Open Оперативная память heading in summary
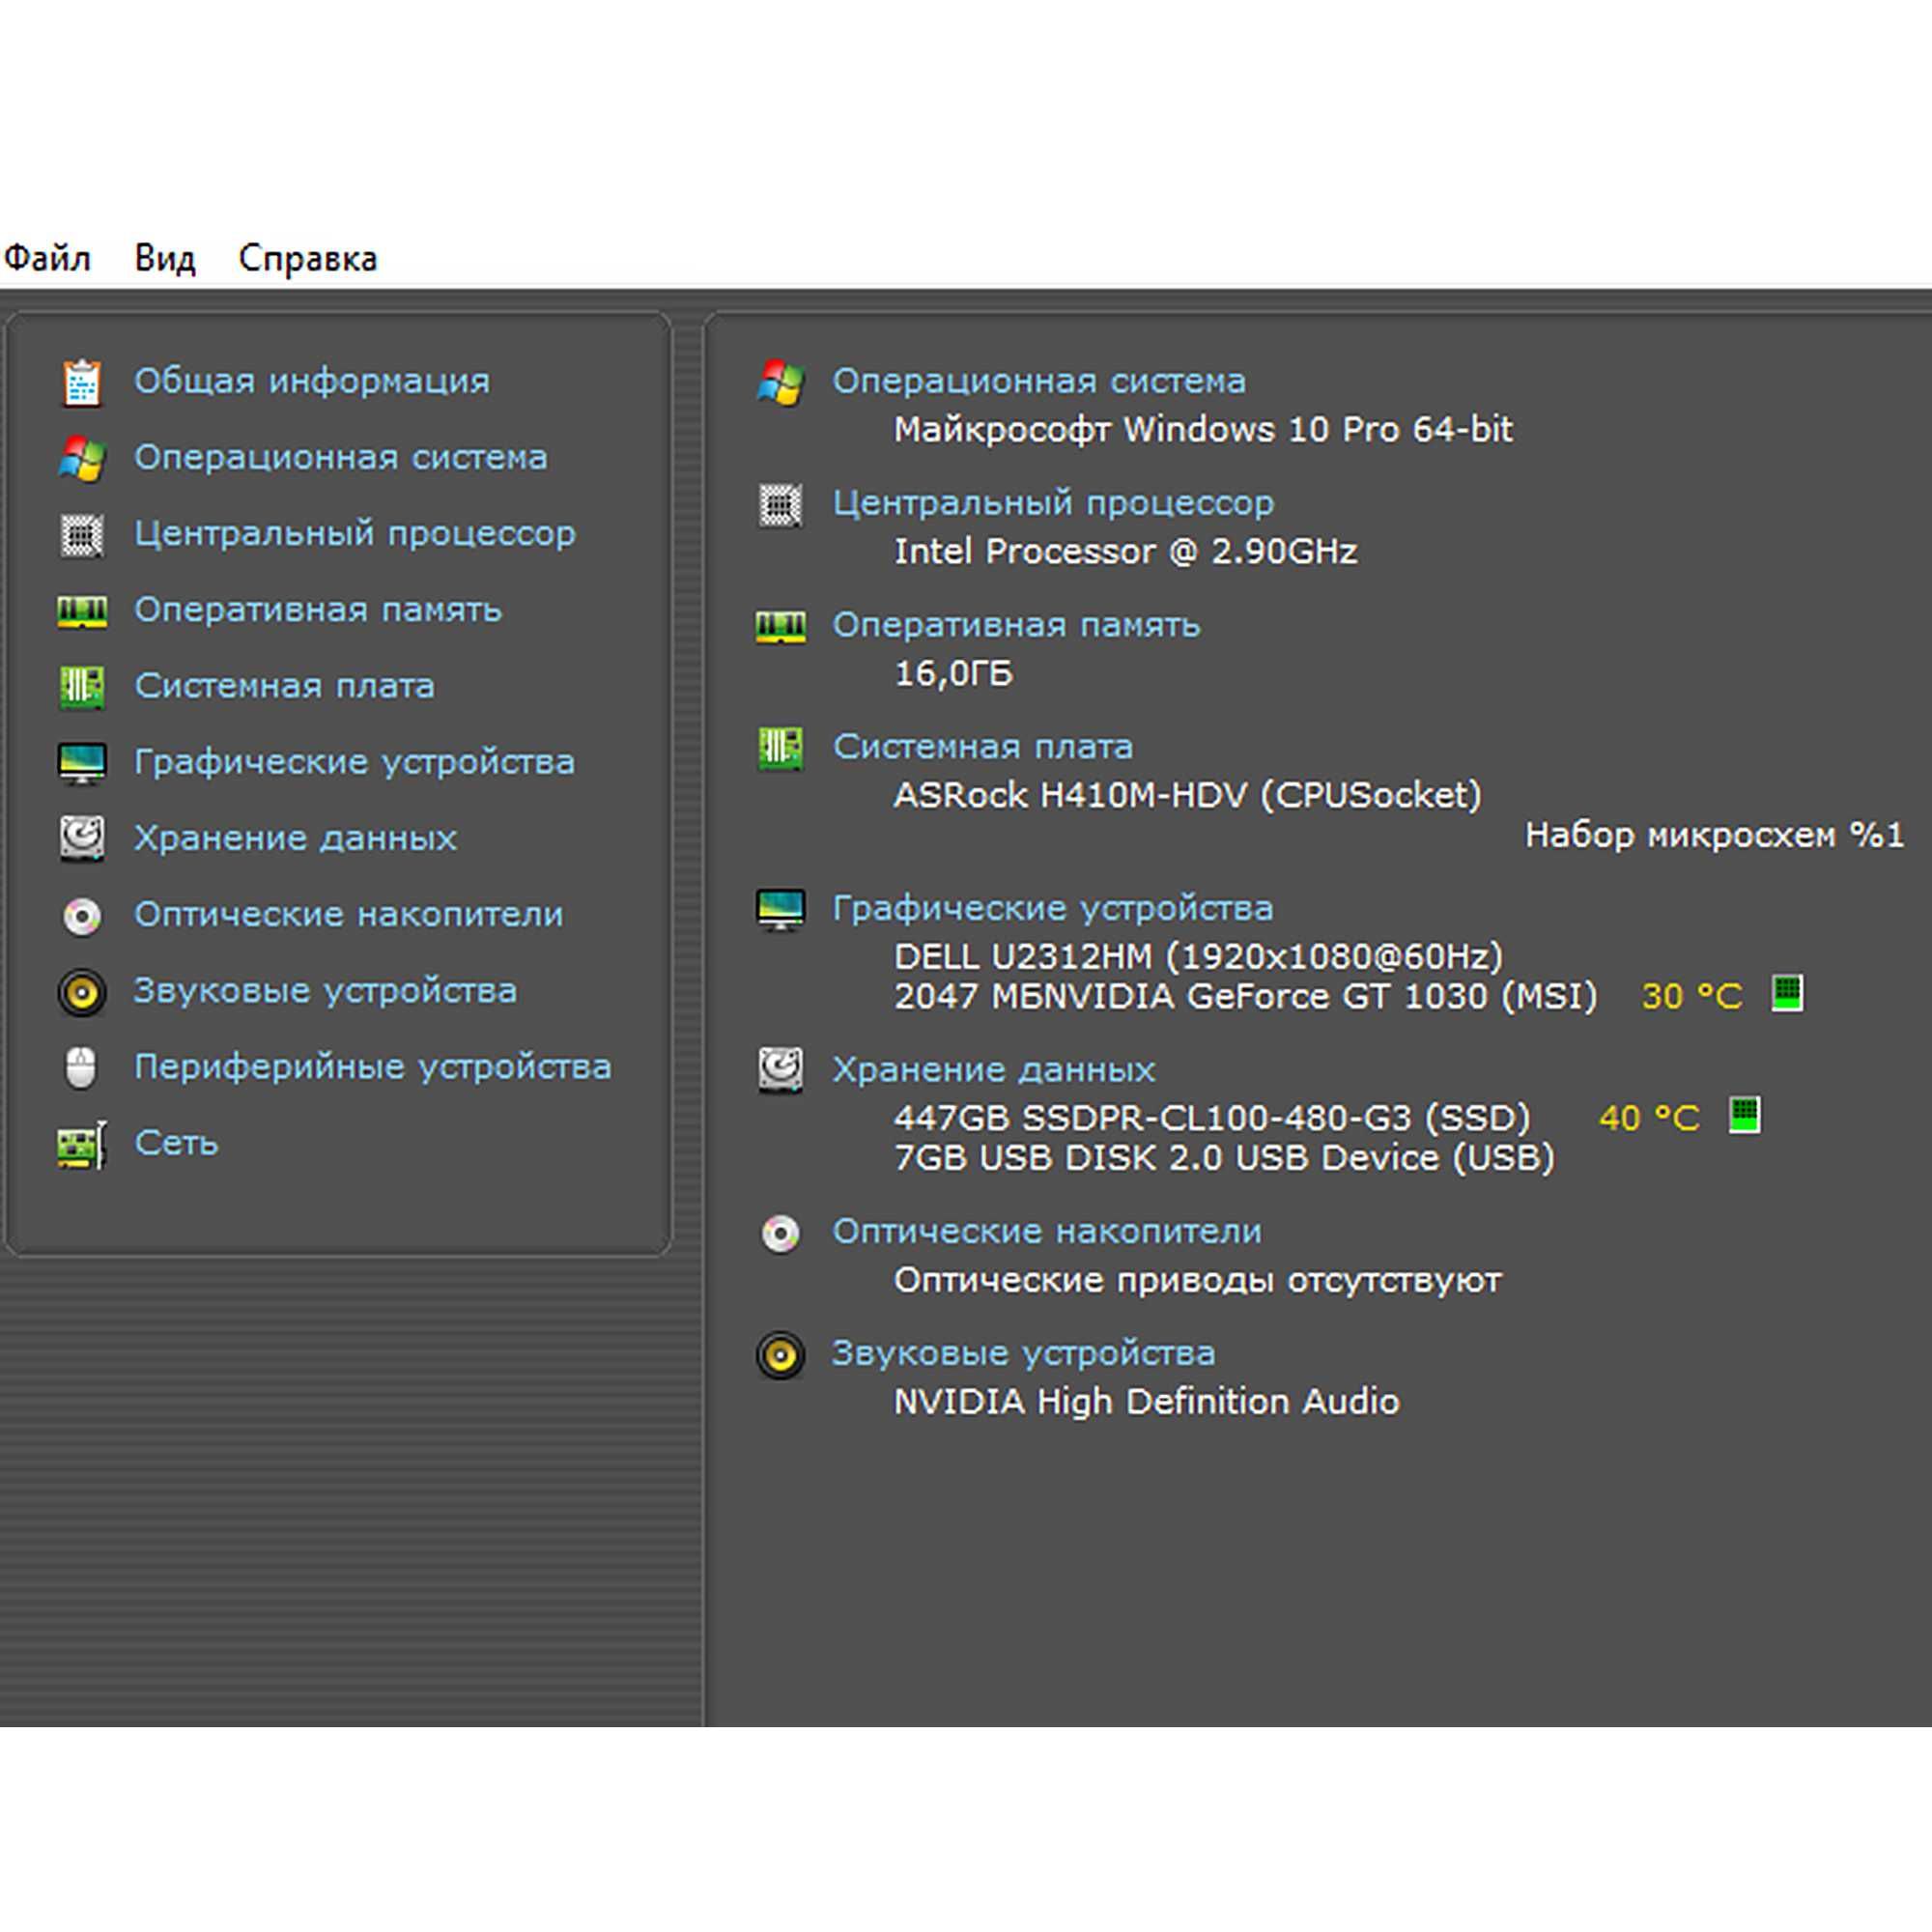Viewport: 1932px width, 1932px height. (x=1017, y=625)
